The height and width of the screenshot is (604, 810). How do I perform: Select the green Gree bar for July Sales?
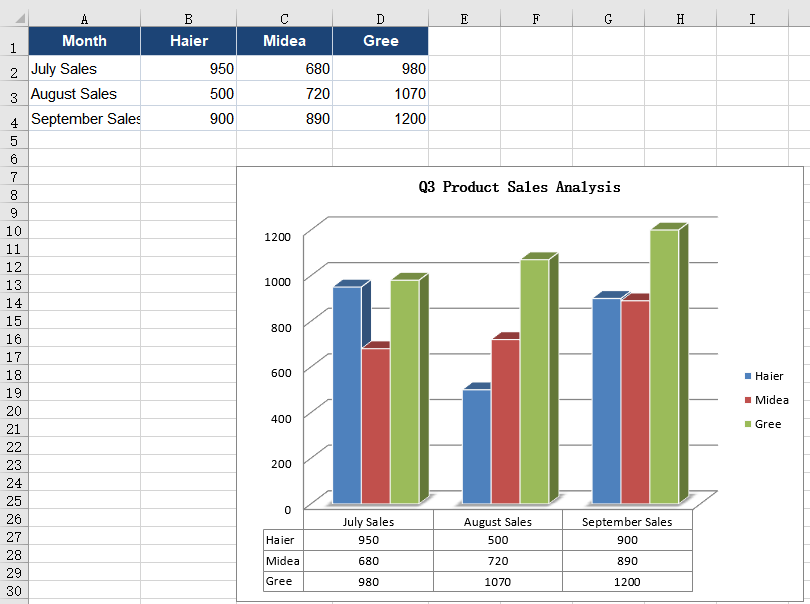(x=405, y=391)
